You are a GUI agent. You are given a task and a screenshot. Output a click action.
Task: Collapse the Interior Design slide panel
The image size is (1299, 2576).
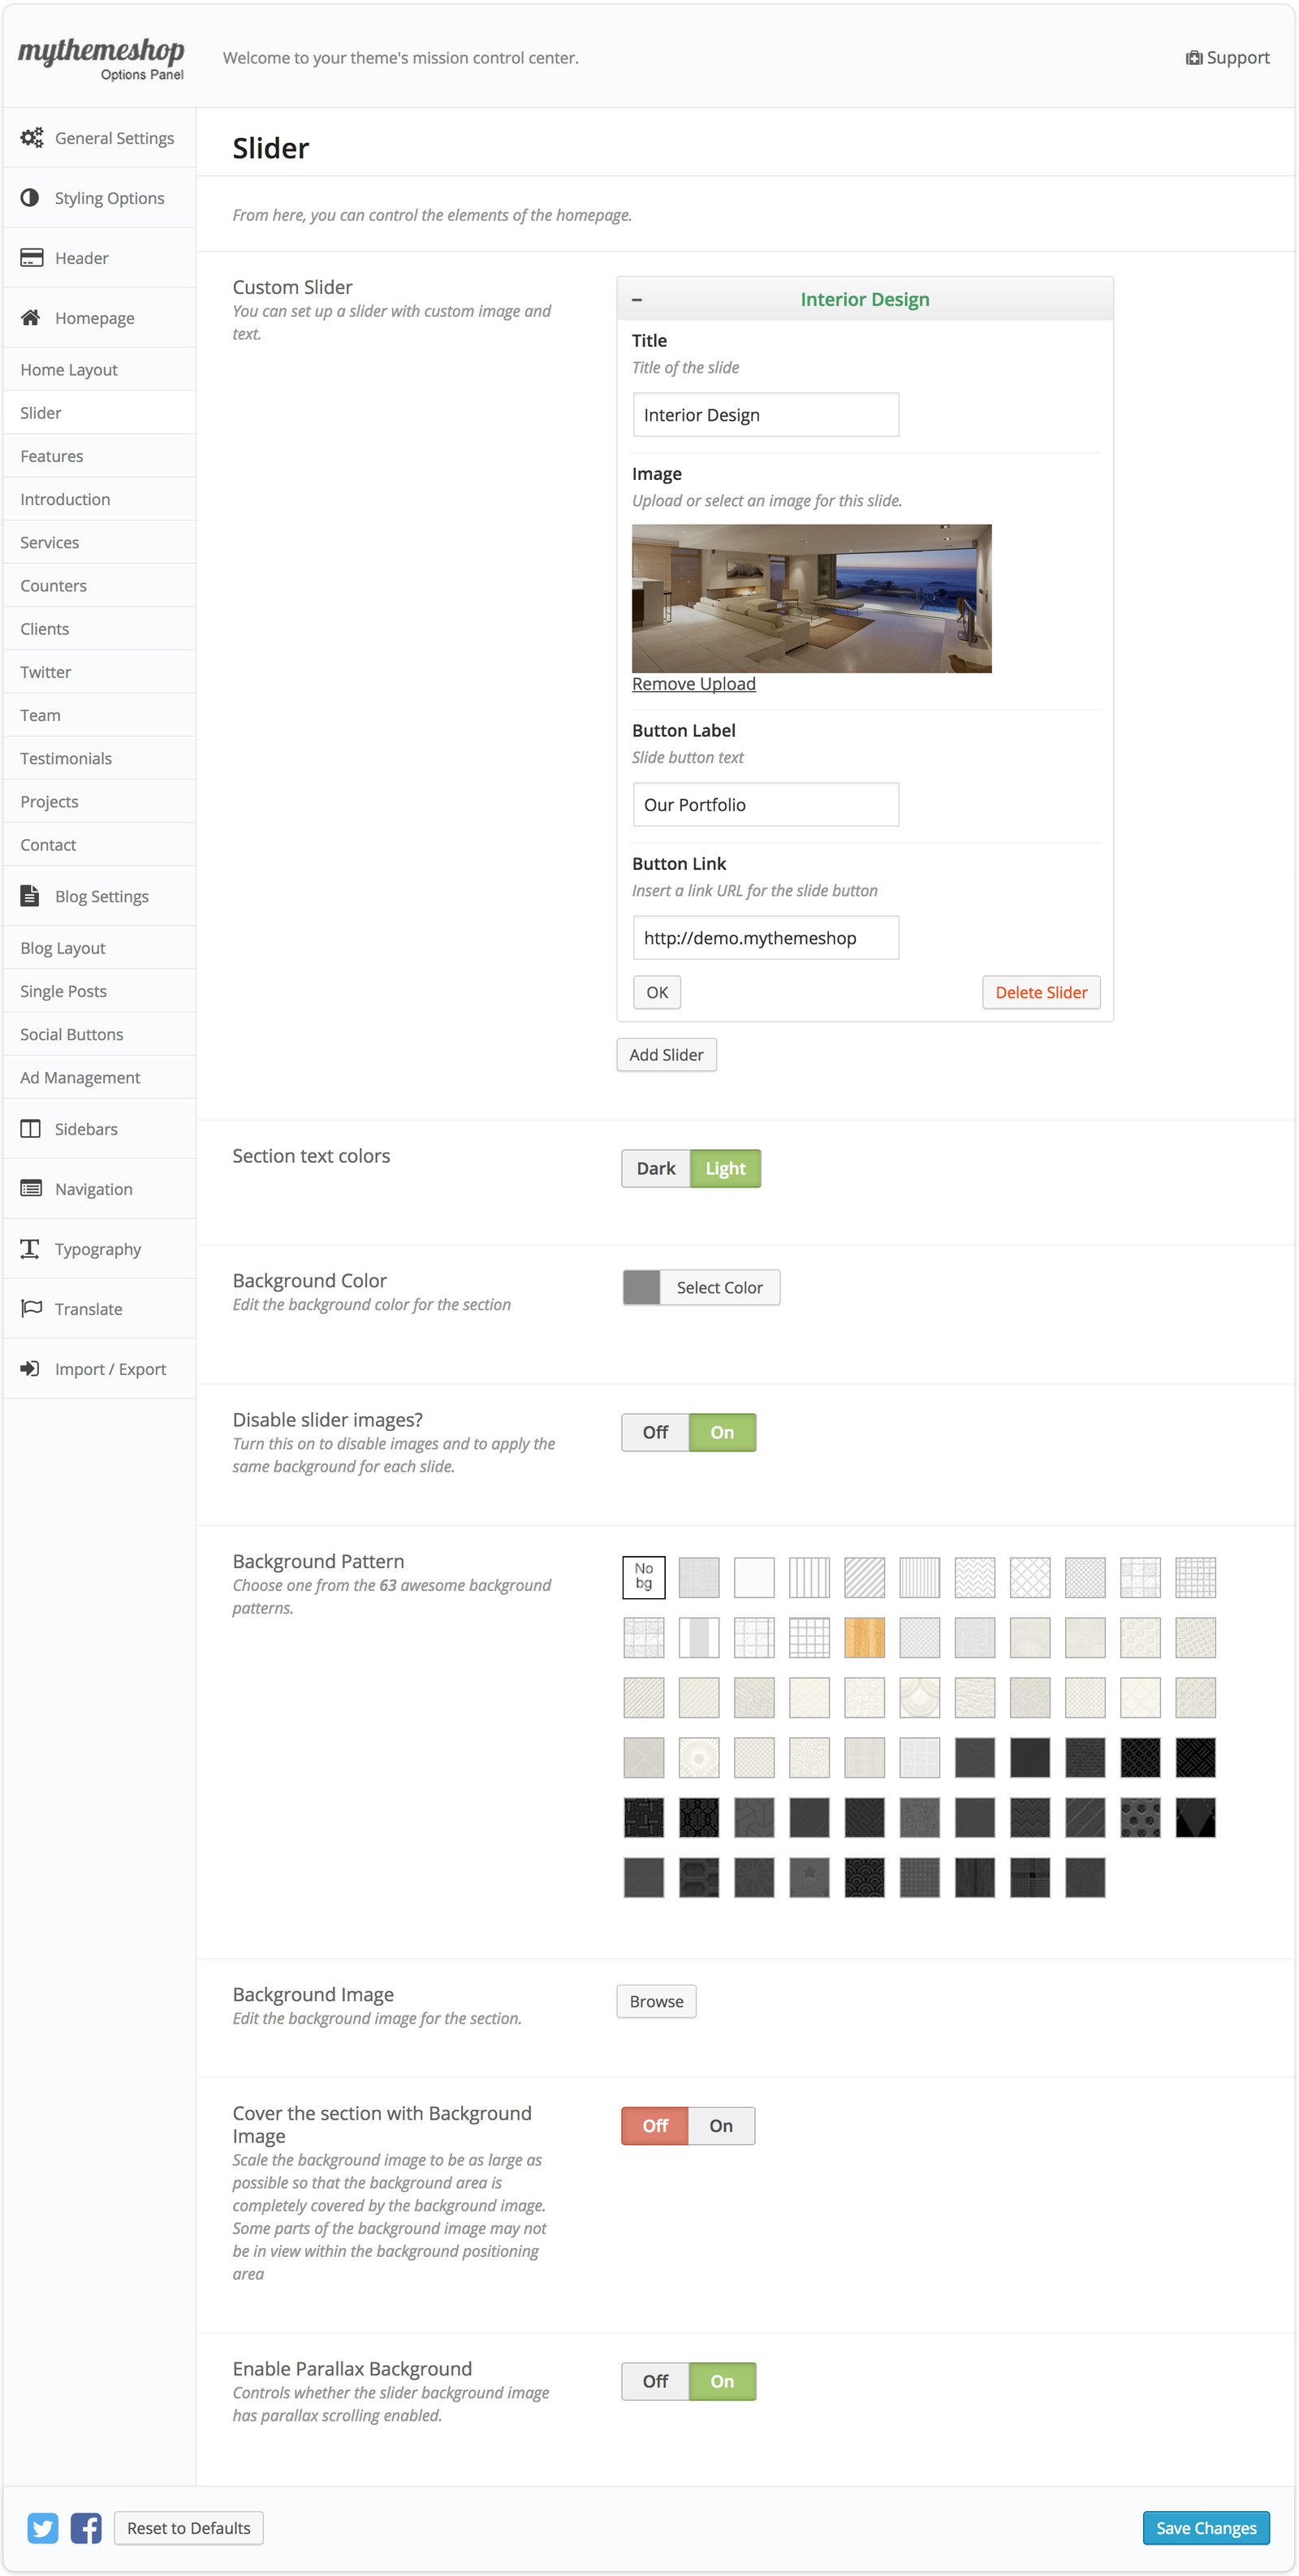click(637, 300)
